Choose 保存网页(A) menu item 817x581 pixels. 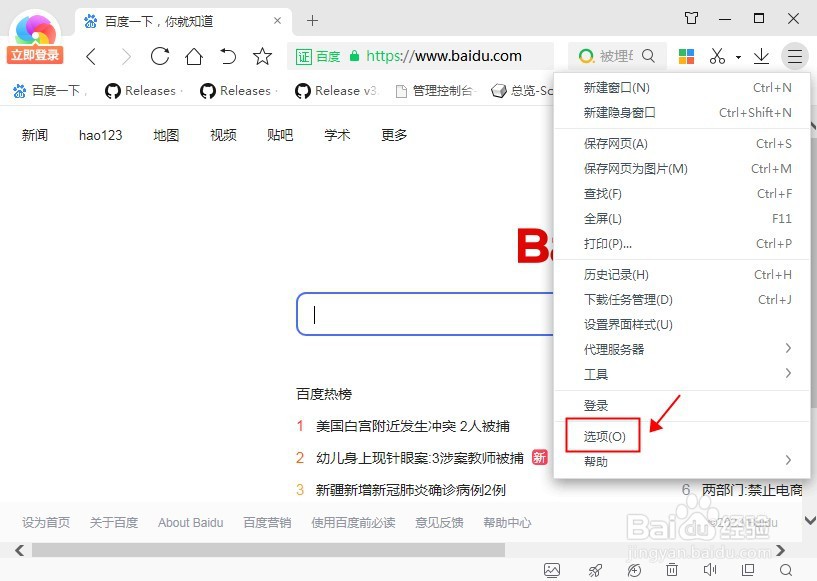coord(682,143)
